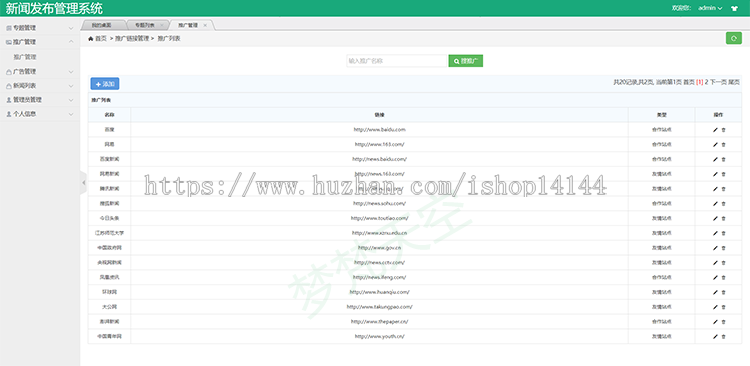
Task: Click the blue 添加 button
Action: (x=105, y=84)
